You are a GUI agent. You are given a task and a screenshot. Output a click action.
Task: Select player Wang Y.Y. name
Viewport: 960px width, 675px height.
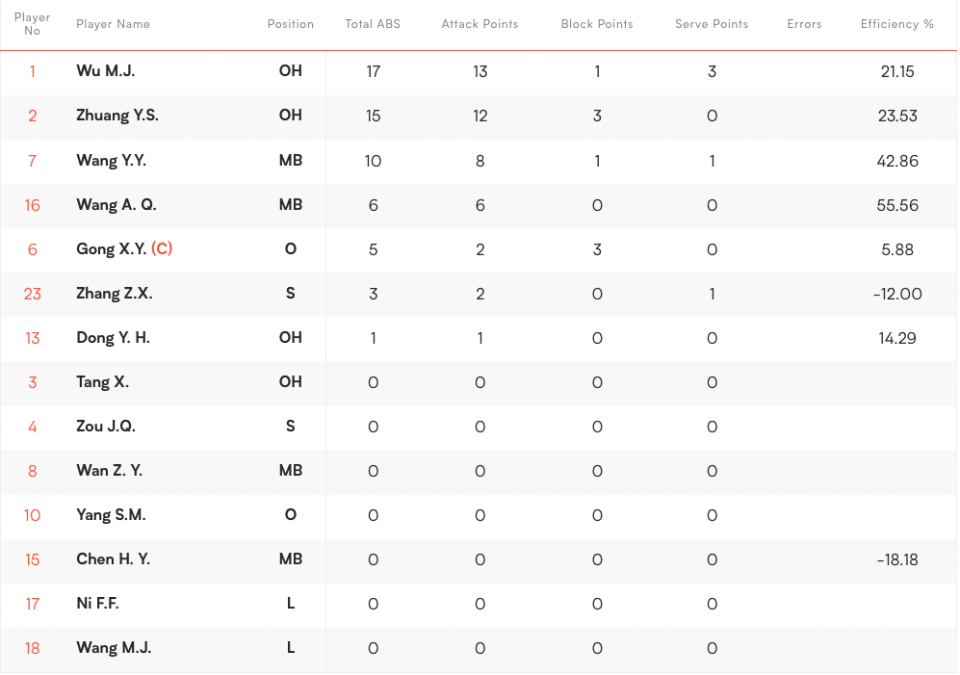[111, 160]
